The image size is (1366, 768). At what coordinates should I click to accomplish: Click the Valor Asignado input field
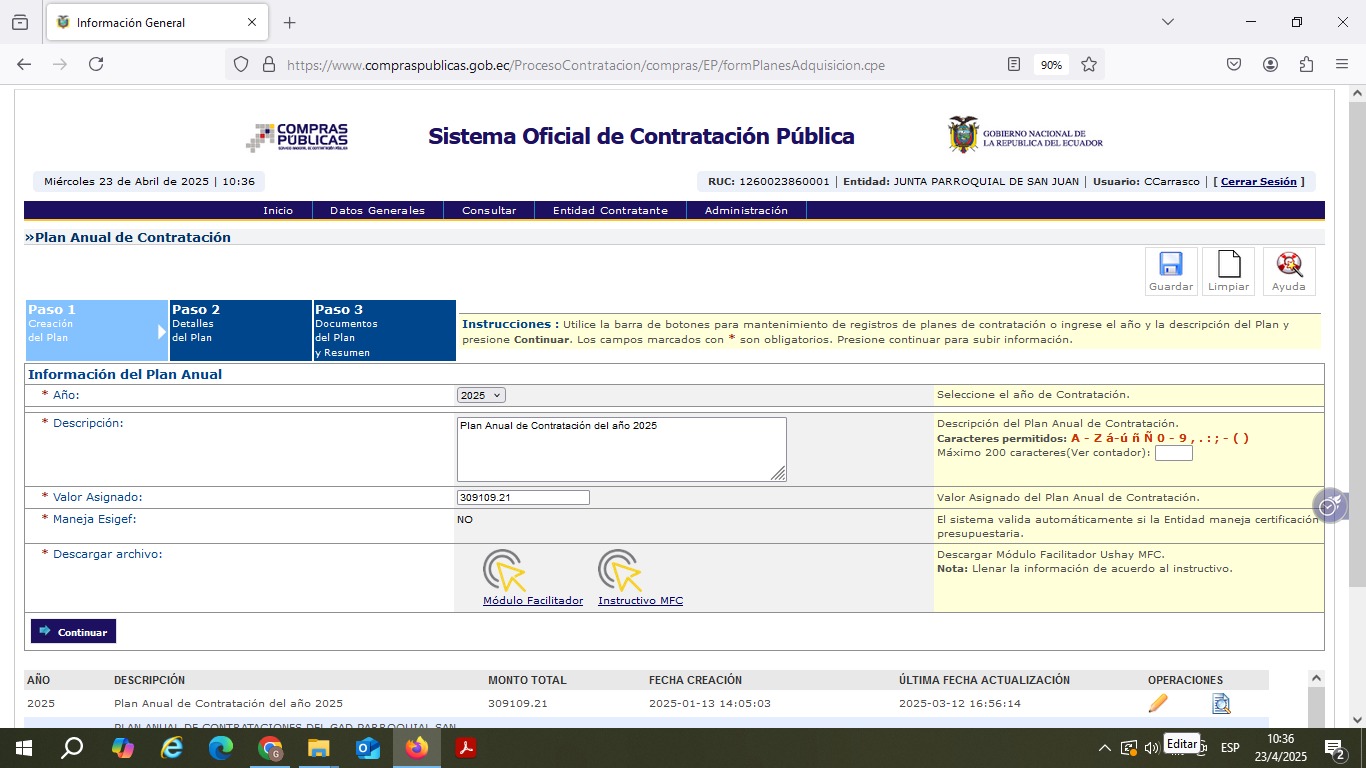pos(523,497)
